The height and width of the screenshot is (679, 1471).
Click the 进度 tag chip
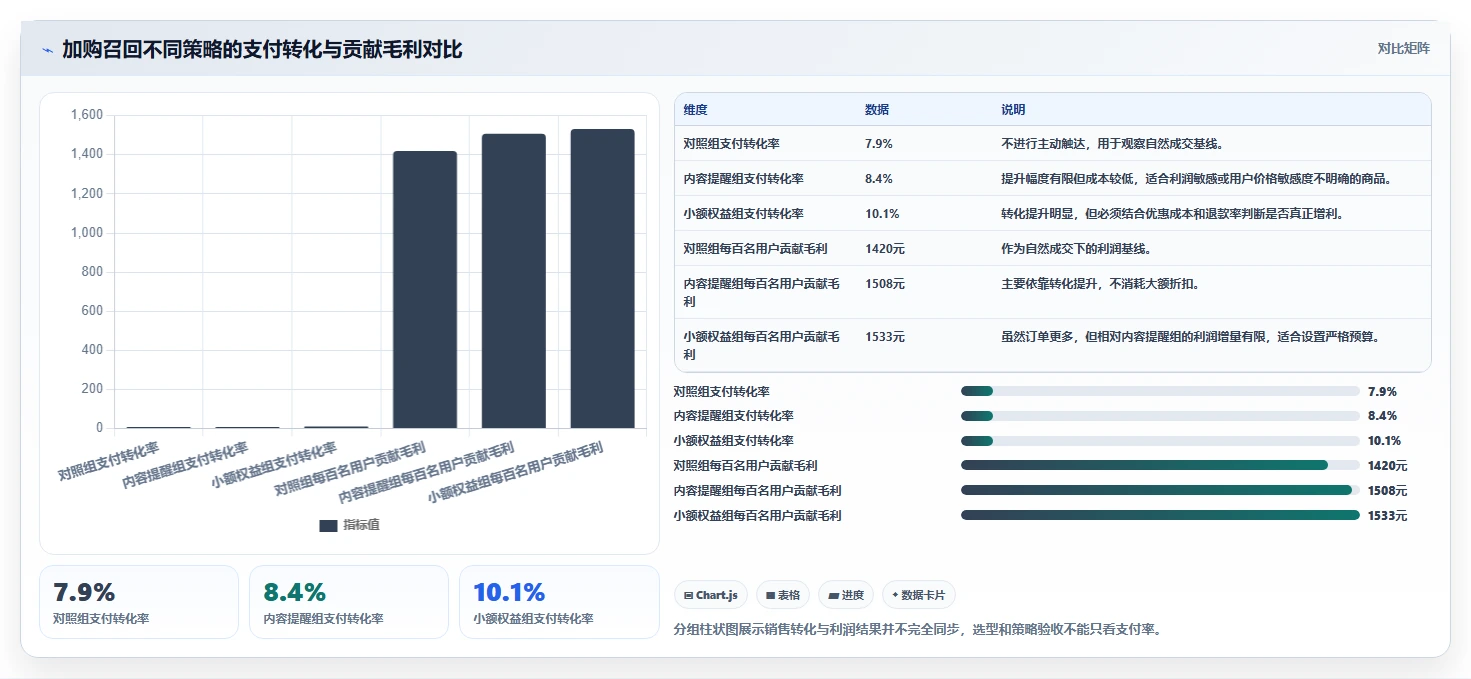[x=846, y=595]
